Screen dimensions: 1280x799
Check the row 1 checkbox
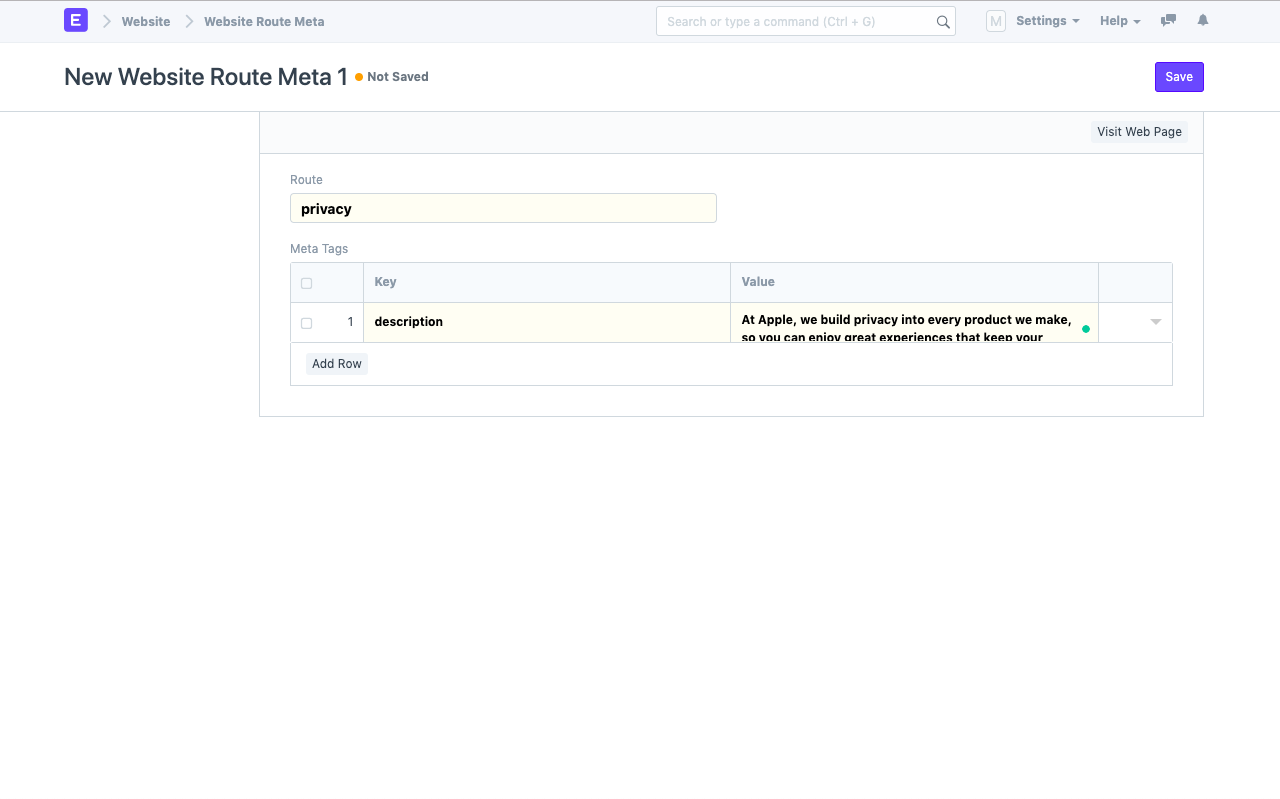pyautogui.click(x=307, y=323)
